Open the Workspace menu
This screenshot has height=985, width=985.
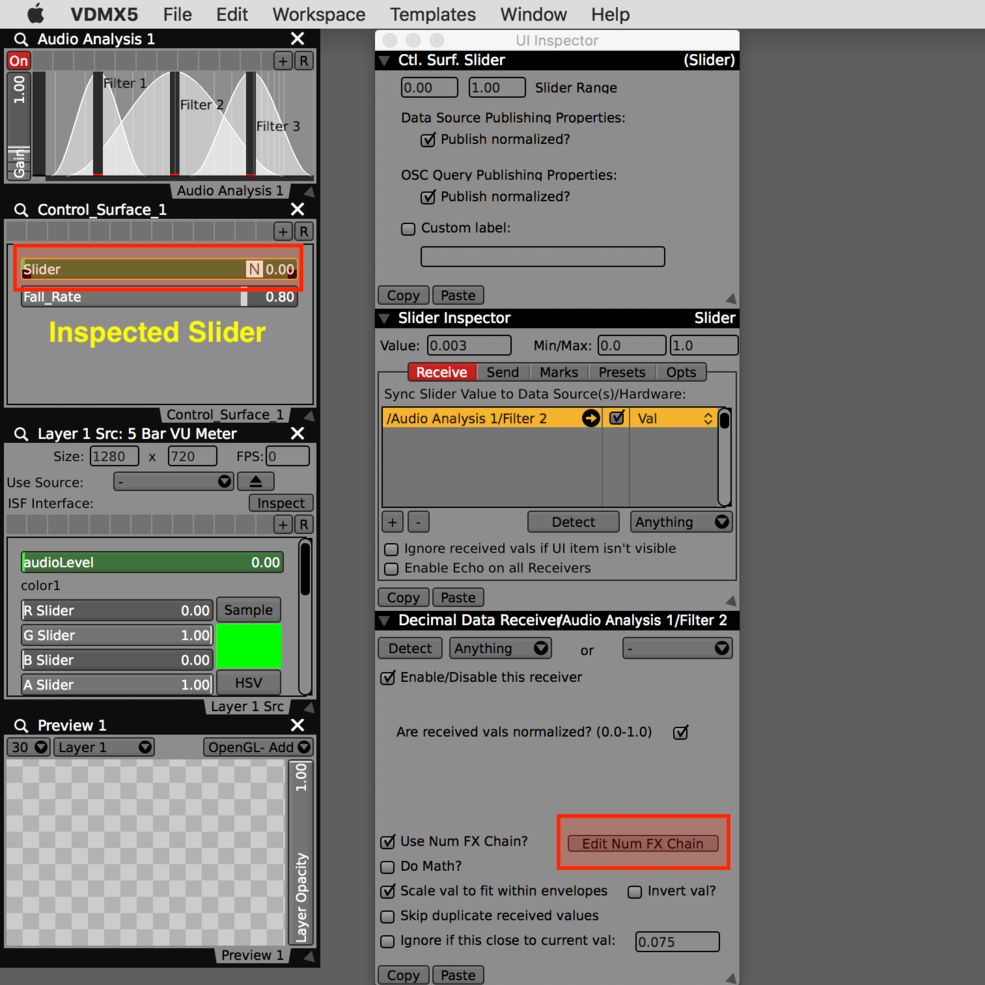coord(318,14)
